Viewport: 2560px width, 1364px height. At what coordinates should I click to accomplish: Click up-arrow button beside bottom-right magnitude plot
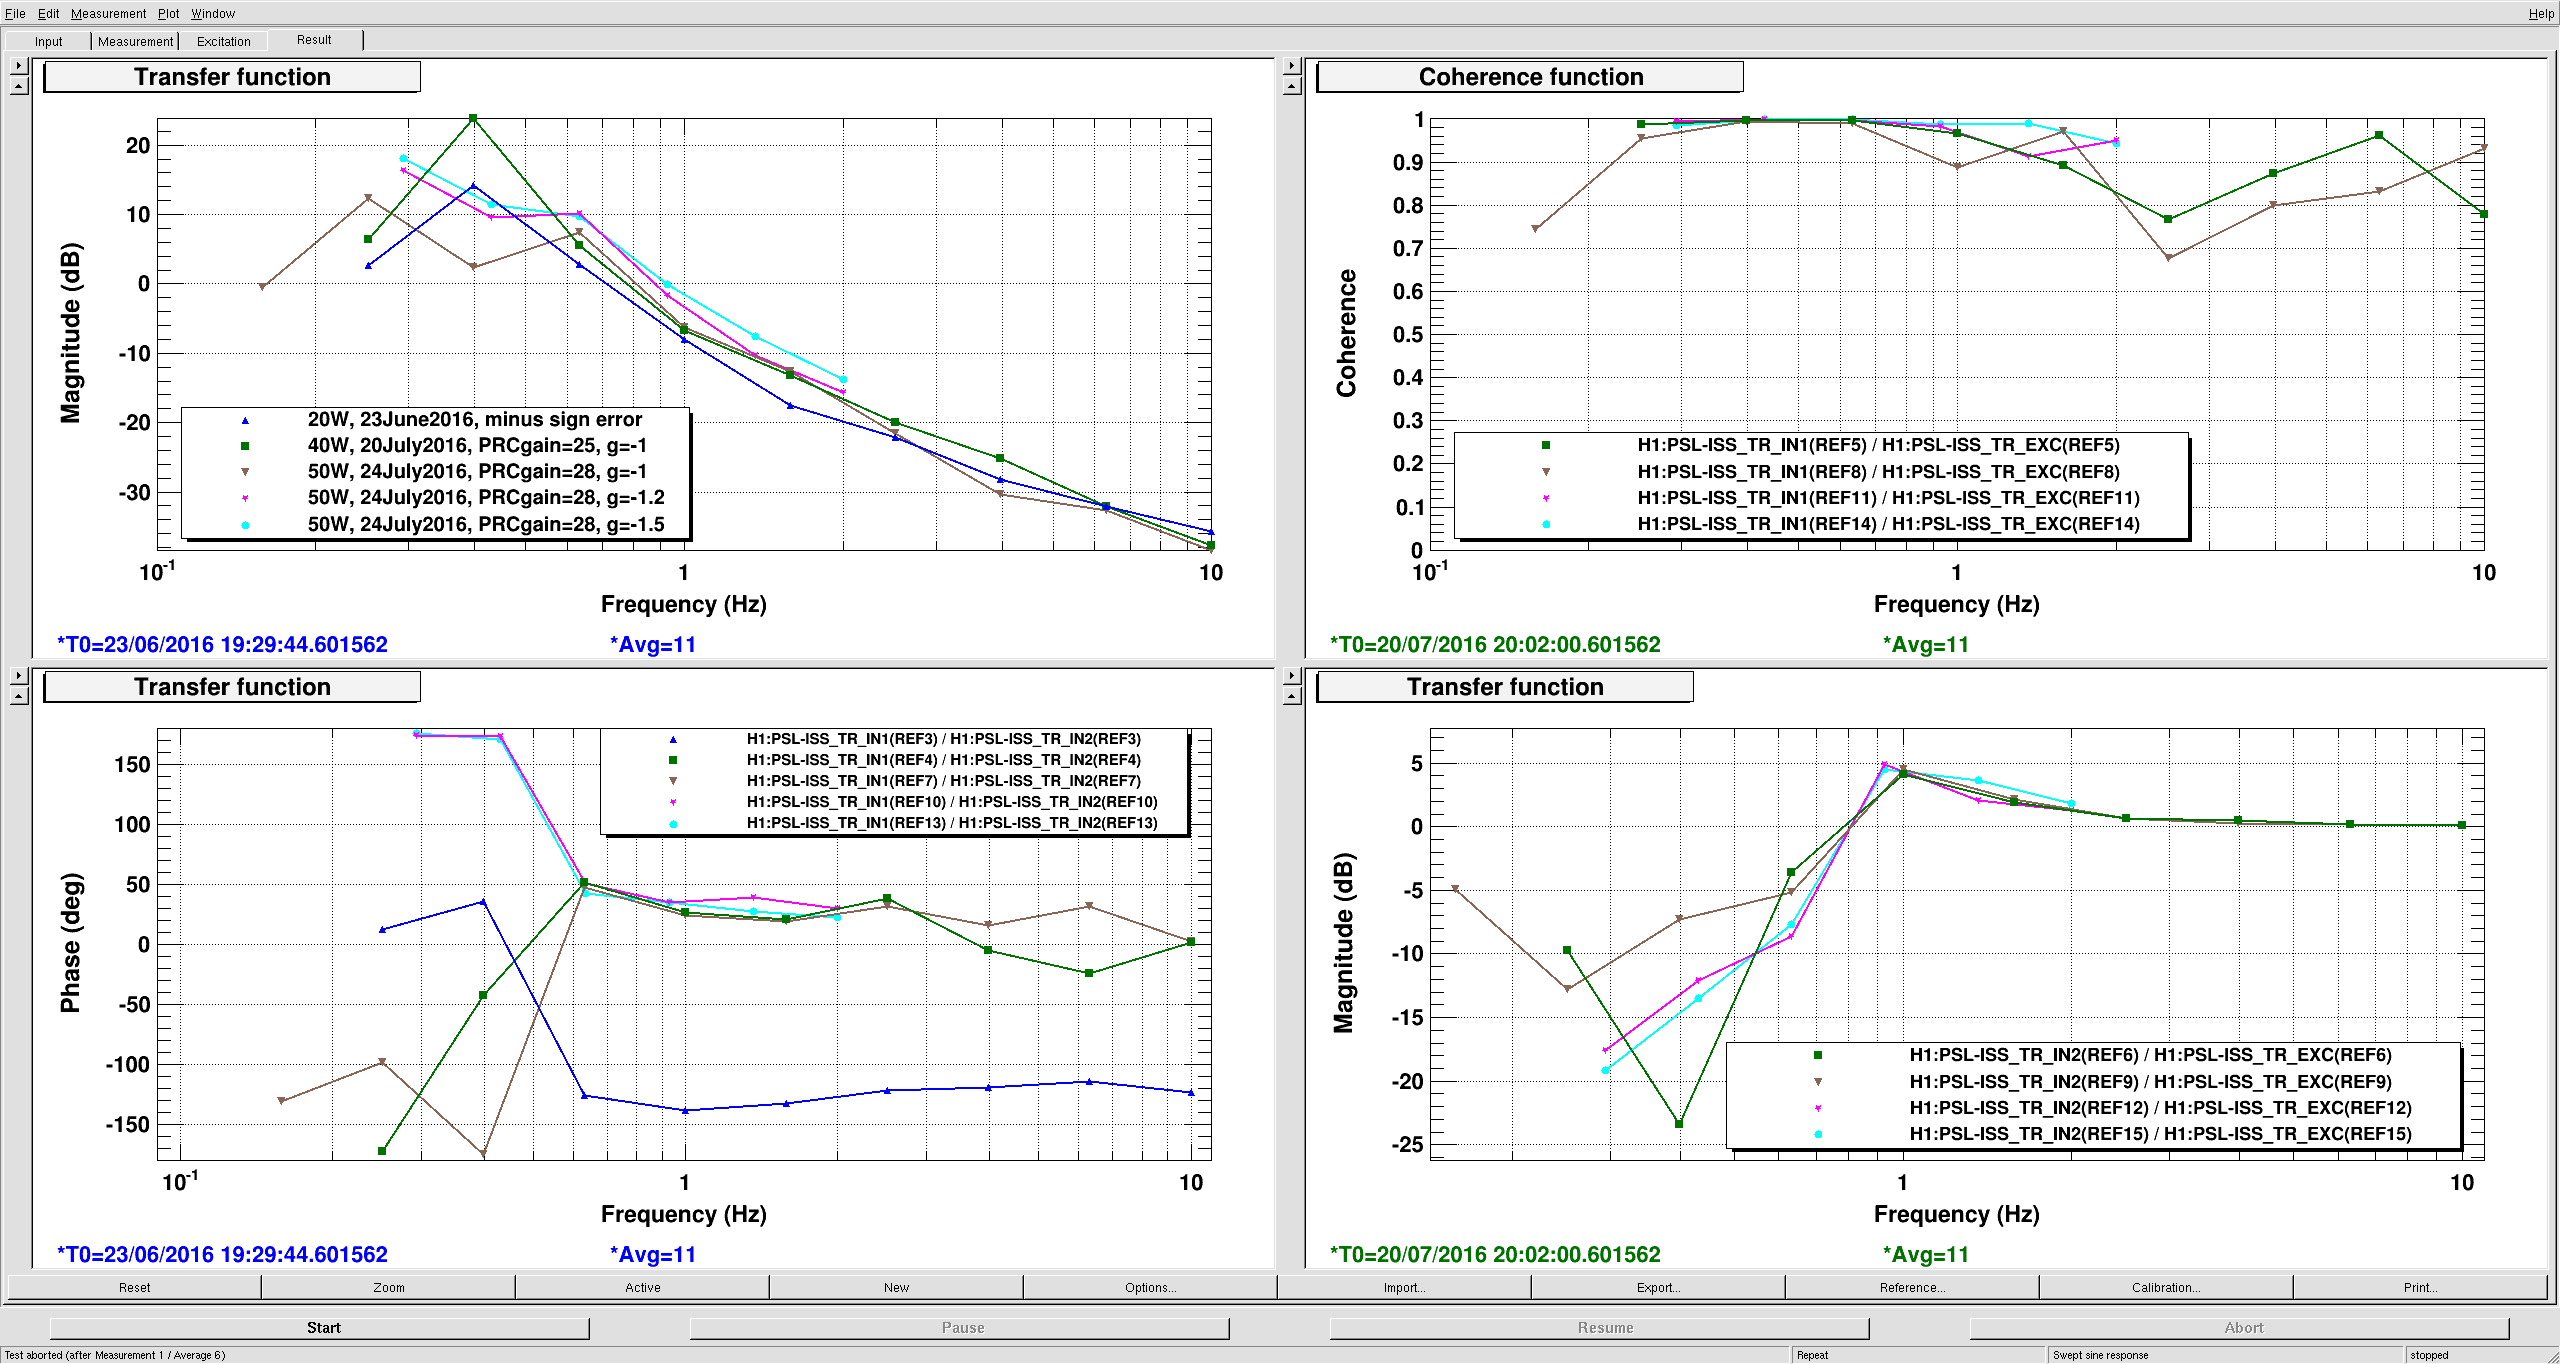1292,697
